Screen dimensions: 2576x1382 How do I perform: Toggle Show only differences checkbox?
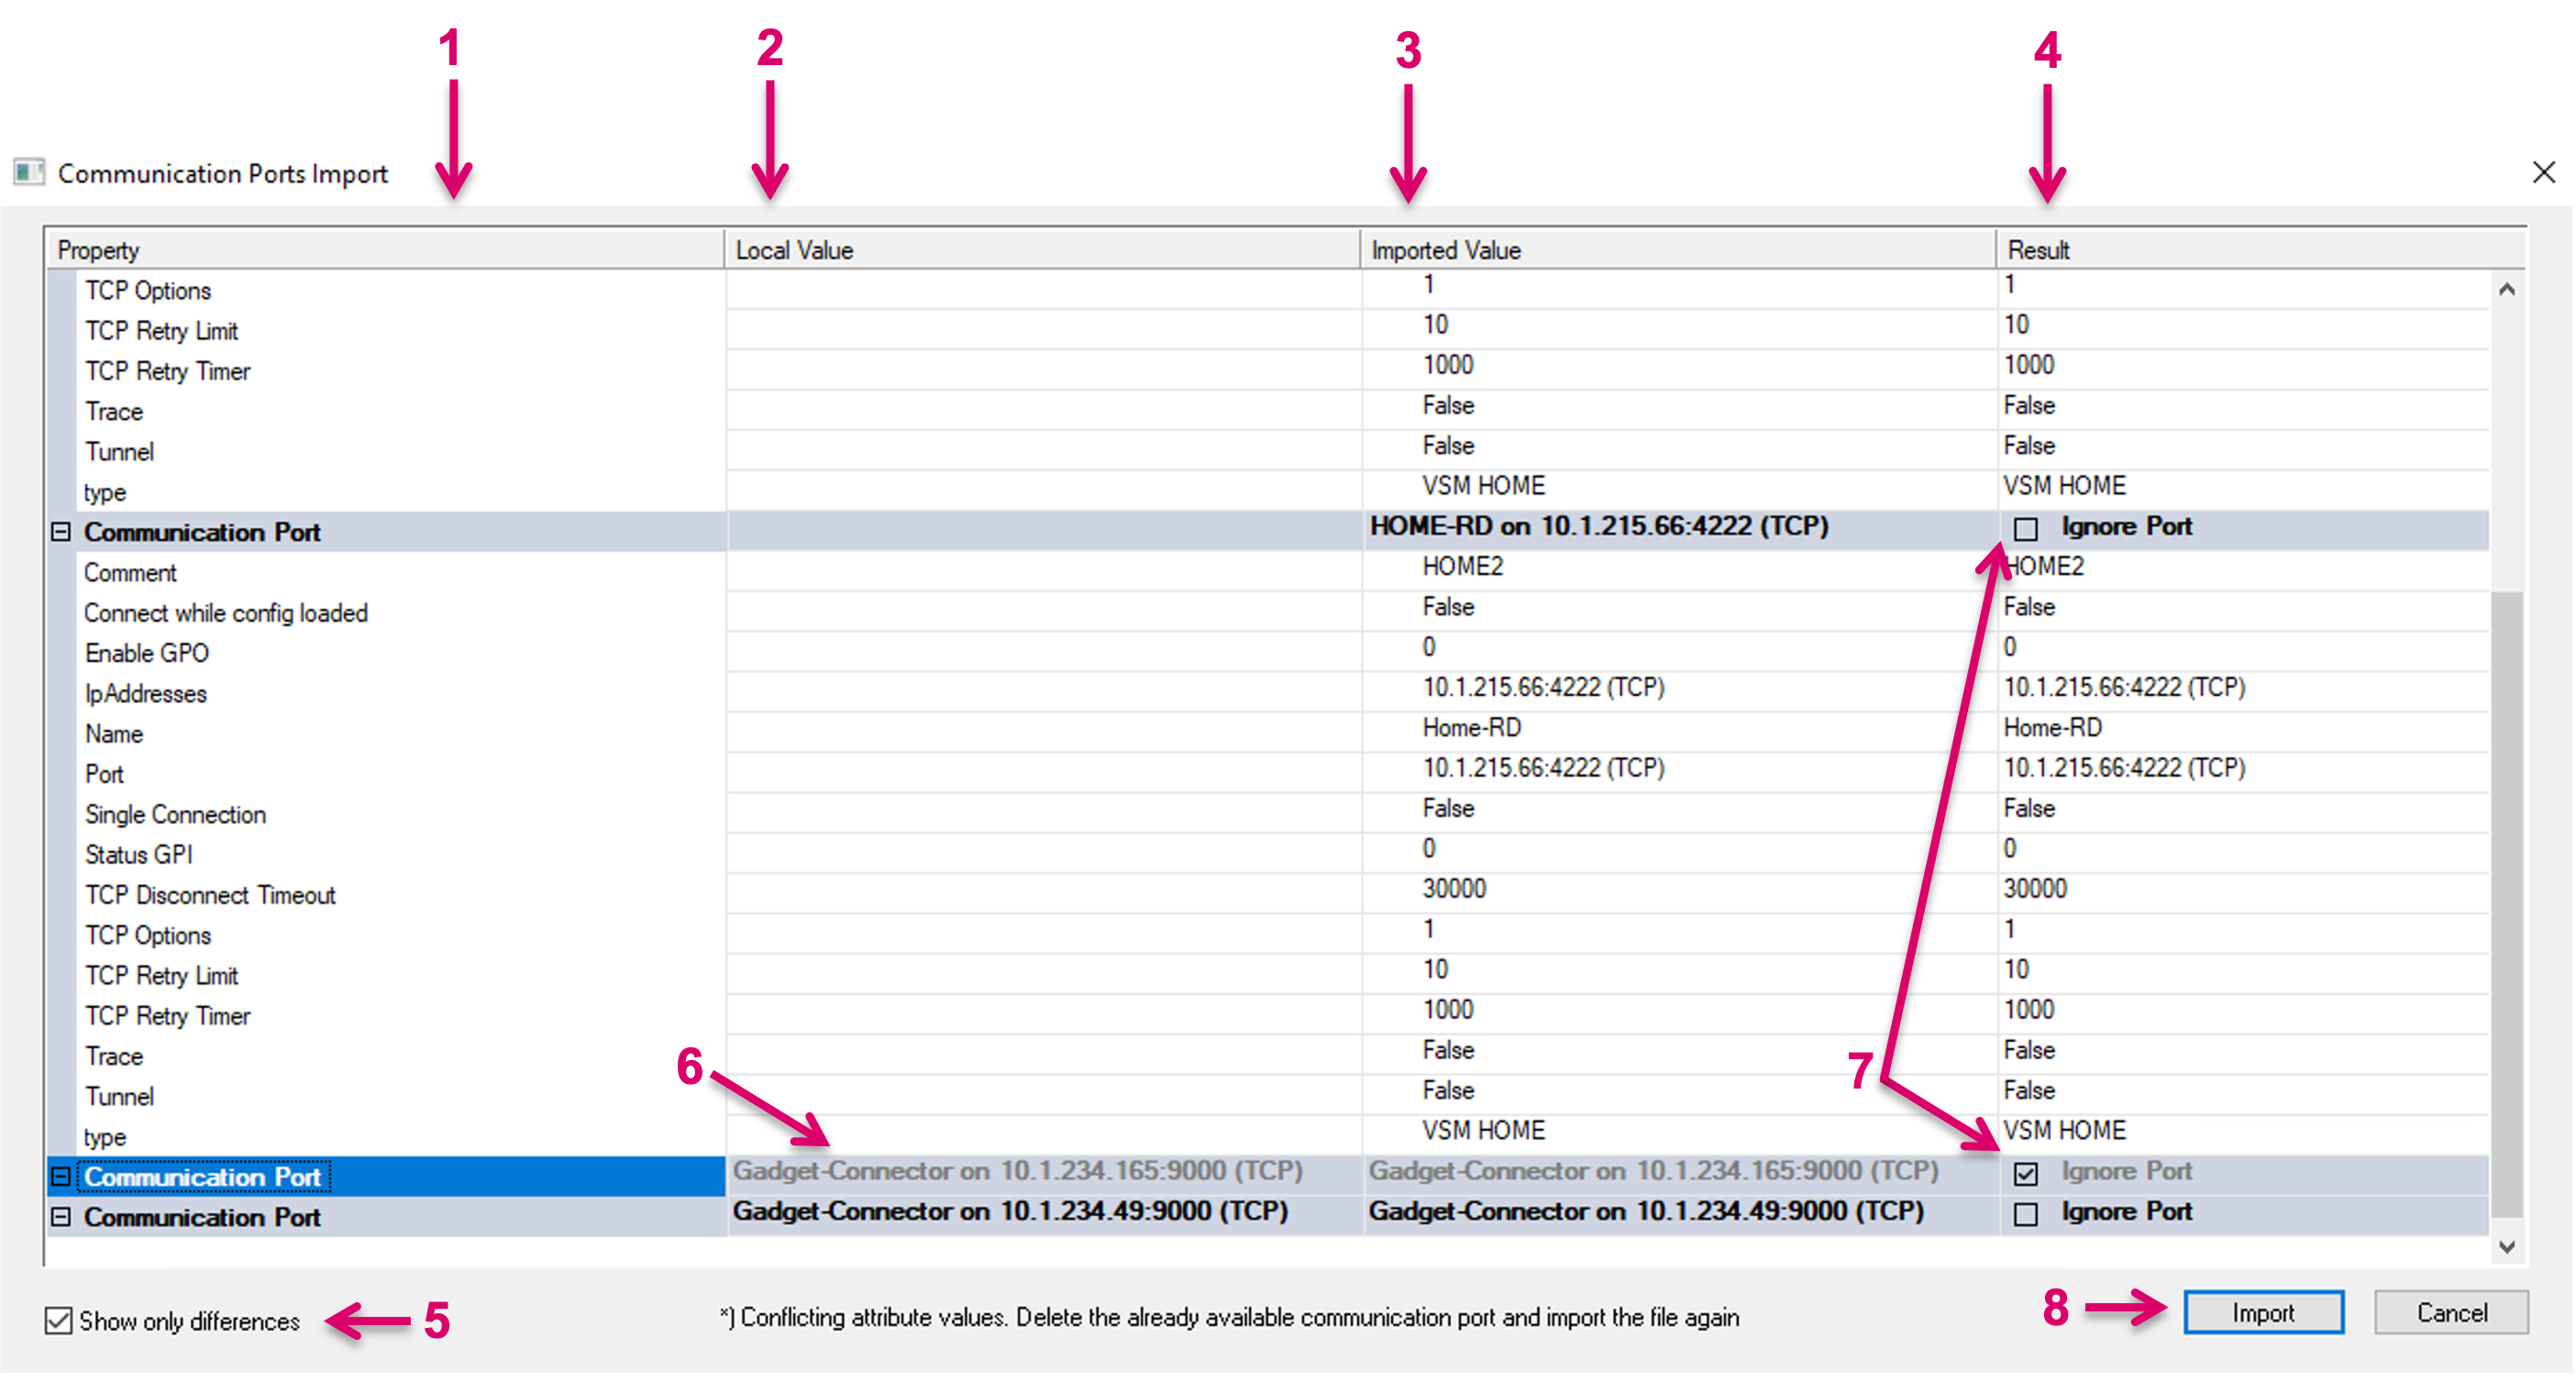[x=59, y=1321]
